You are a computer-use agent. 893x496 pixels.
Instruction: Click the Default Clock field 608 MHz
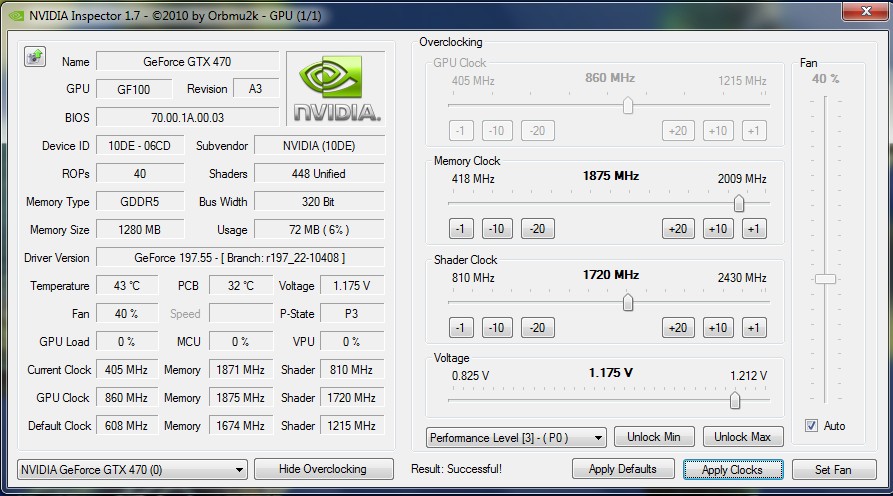(x=126, y=425)
